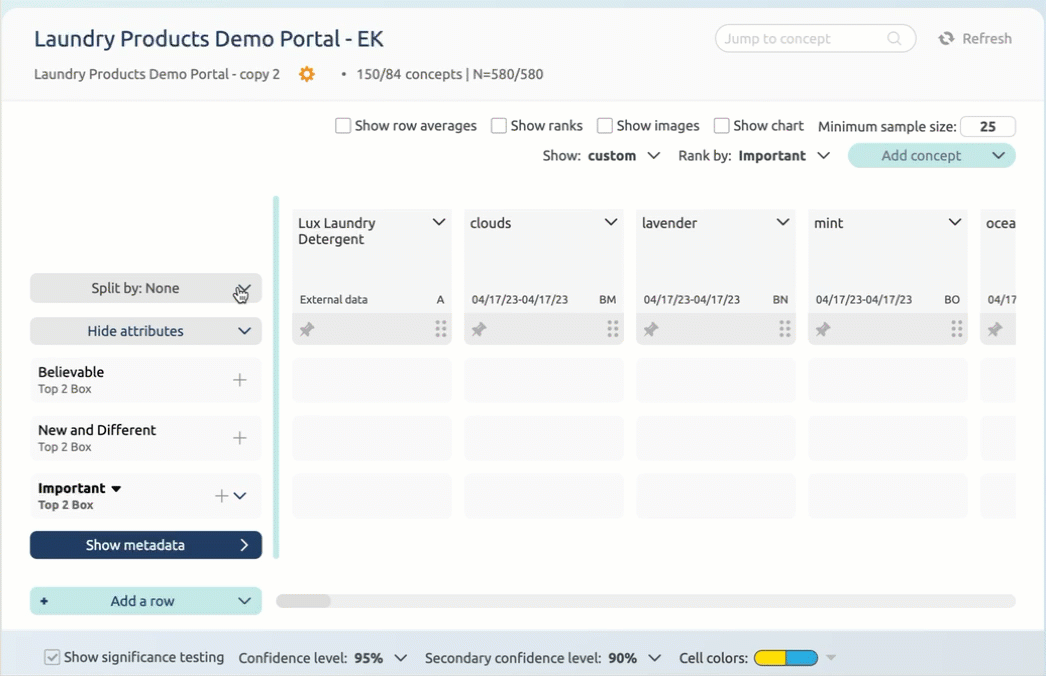The width and height of the screenshot is (1046, 676).
Task: Enable Show row averages checkbox
Action: 343,126
